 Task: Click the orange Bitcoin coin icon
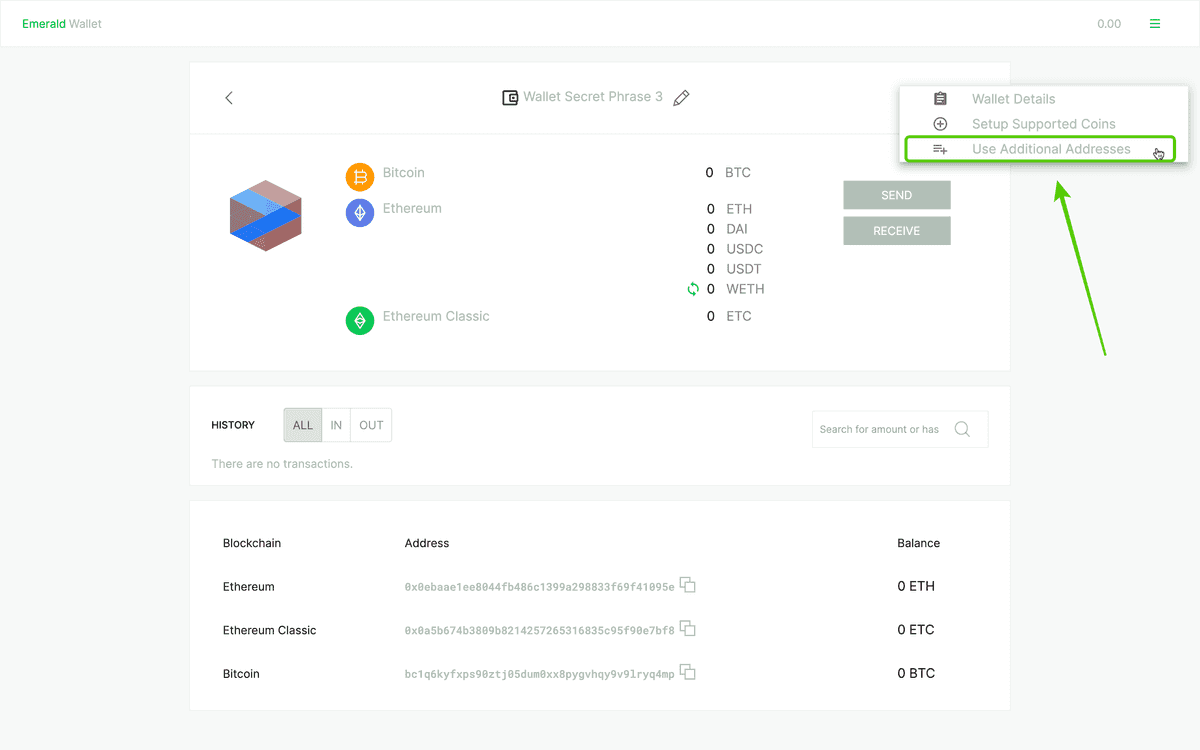click(360, 177)
